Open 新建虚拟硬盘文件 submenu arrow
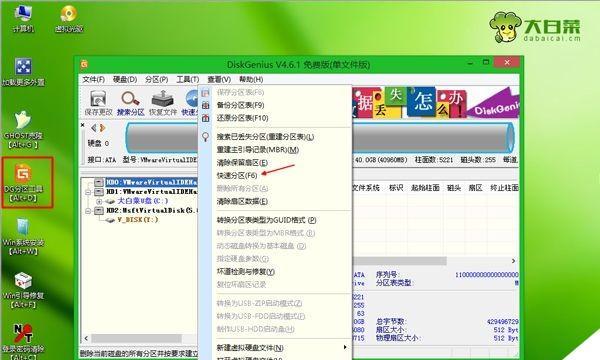The height and width of the screenshot is (360, 600). (345, 347)
